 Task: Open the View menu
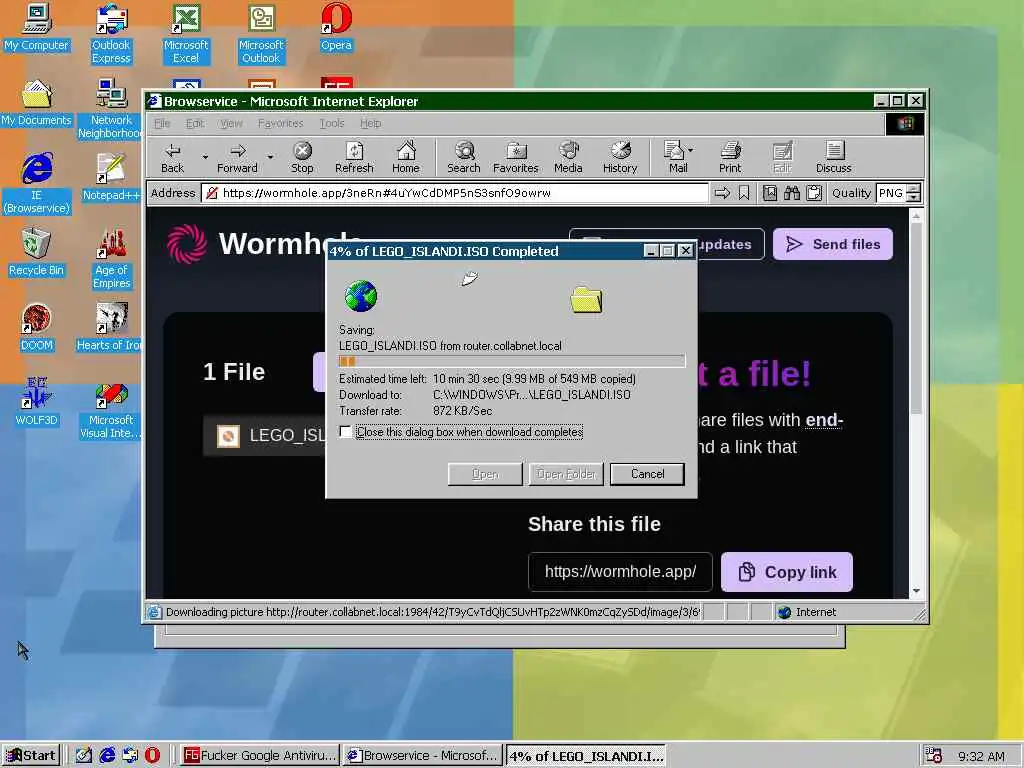click(231, 123)
